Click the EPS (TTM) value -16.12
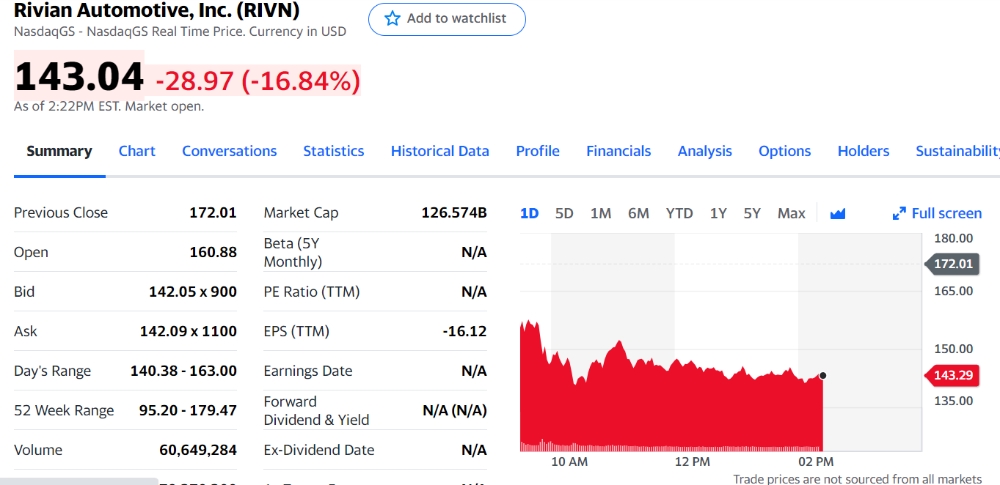The height and width of the screenshot is (485, 1000). [x=464, y=332]
